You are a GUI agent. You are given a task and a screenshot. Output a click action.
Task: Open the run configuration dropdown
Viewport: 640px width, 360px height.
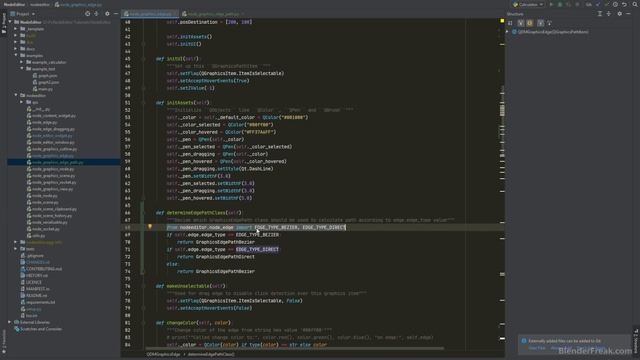528,4
